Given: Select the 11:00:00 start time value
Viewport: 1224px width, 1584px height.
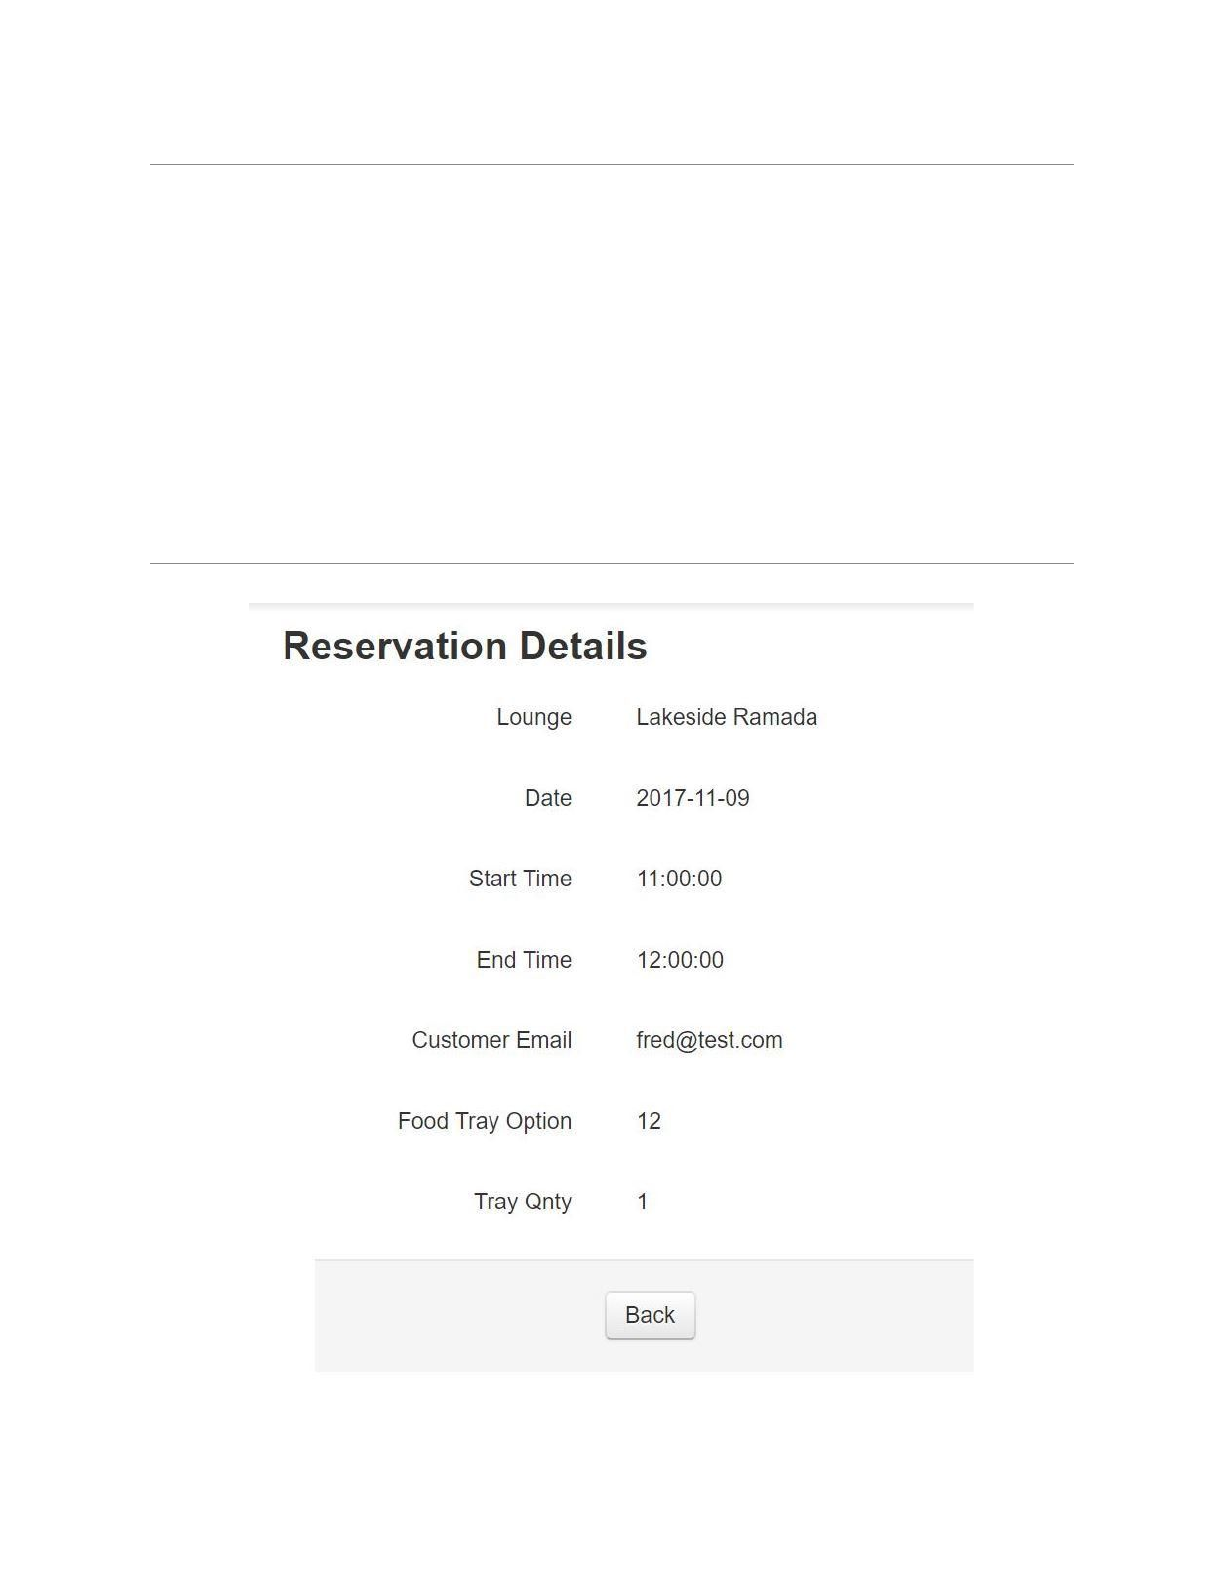Looking at the screenshot, I should pos(679,878).
